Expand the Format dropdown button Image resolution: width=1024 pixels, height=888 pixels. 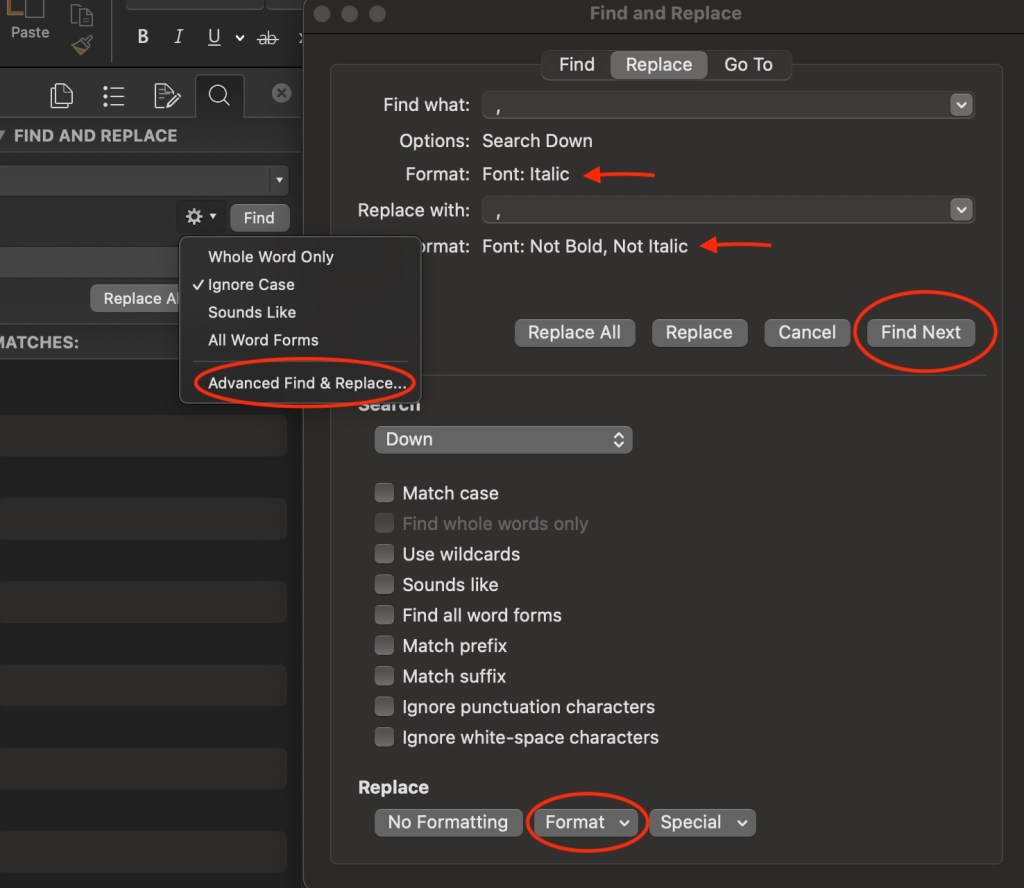coord(587,822)
